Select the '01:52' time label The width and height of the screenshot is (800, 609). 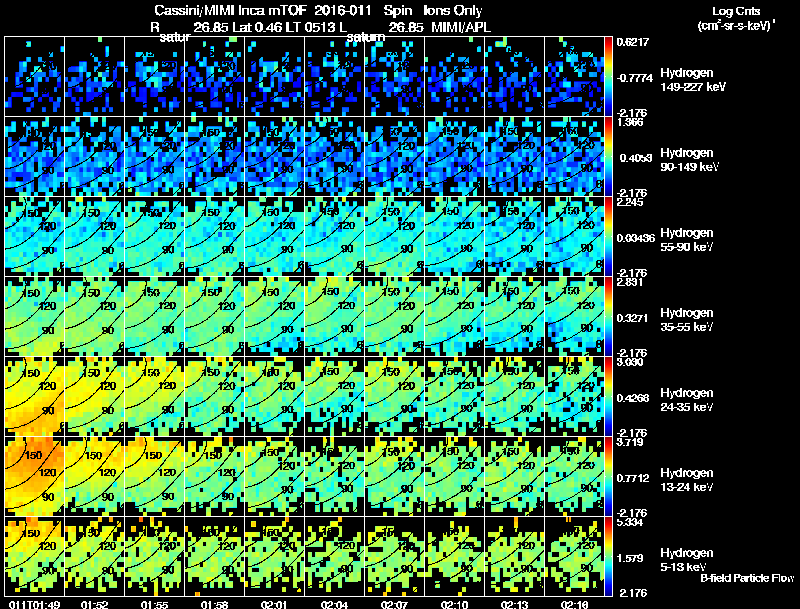click(94, 604)
